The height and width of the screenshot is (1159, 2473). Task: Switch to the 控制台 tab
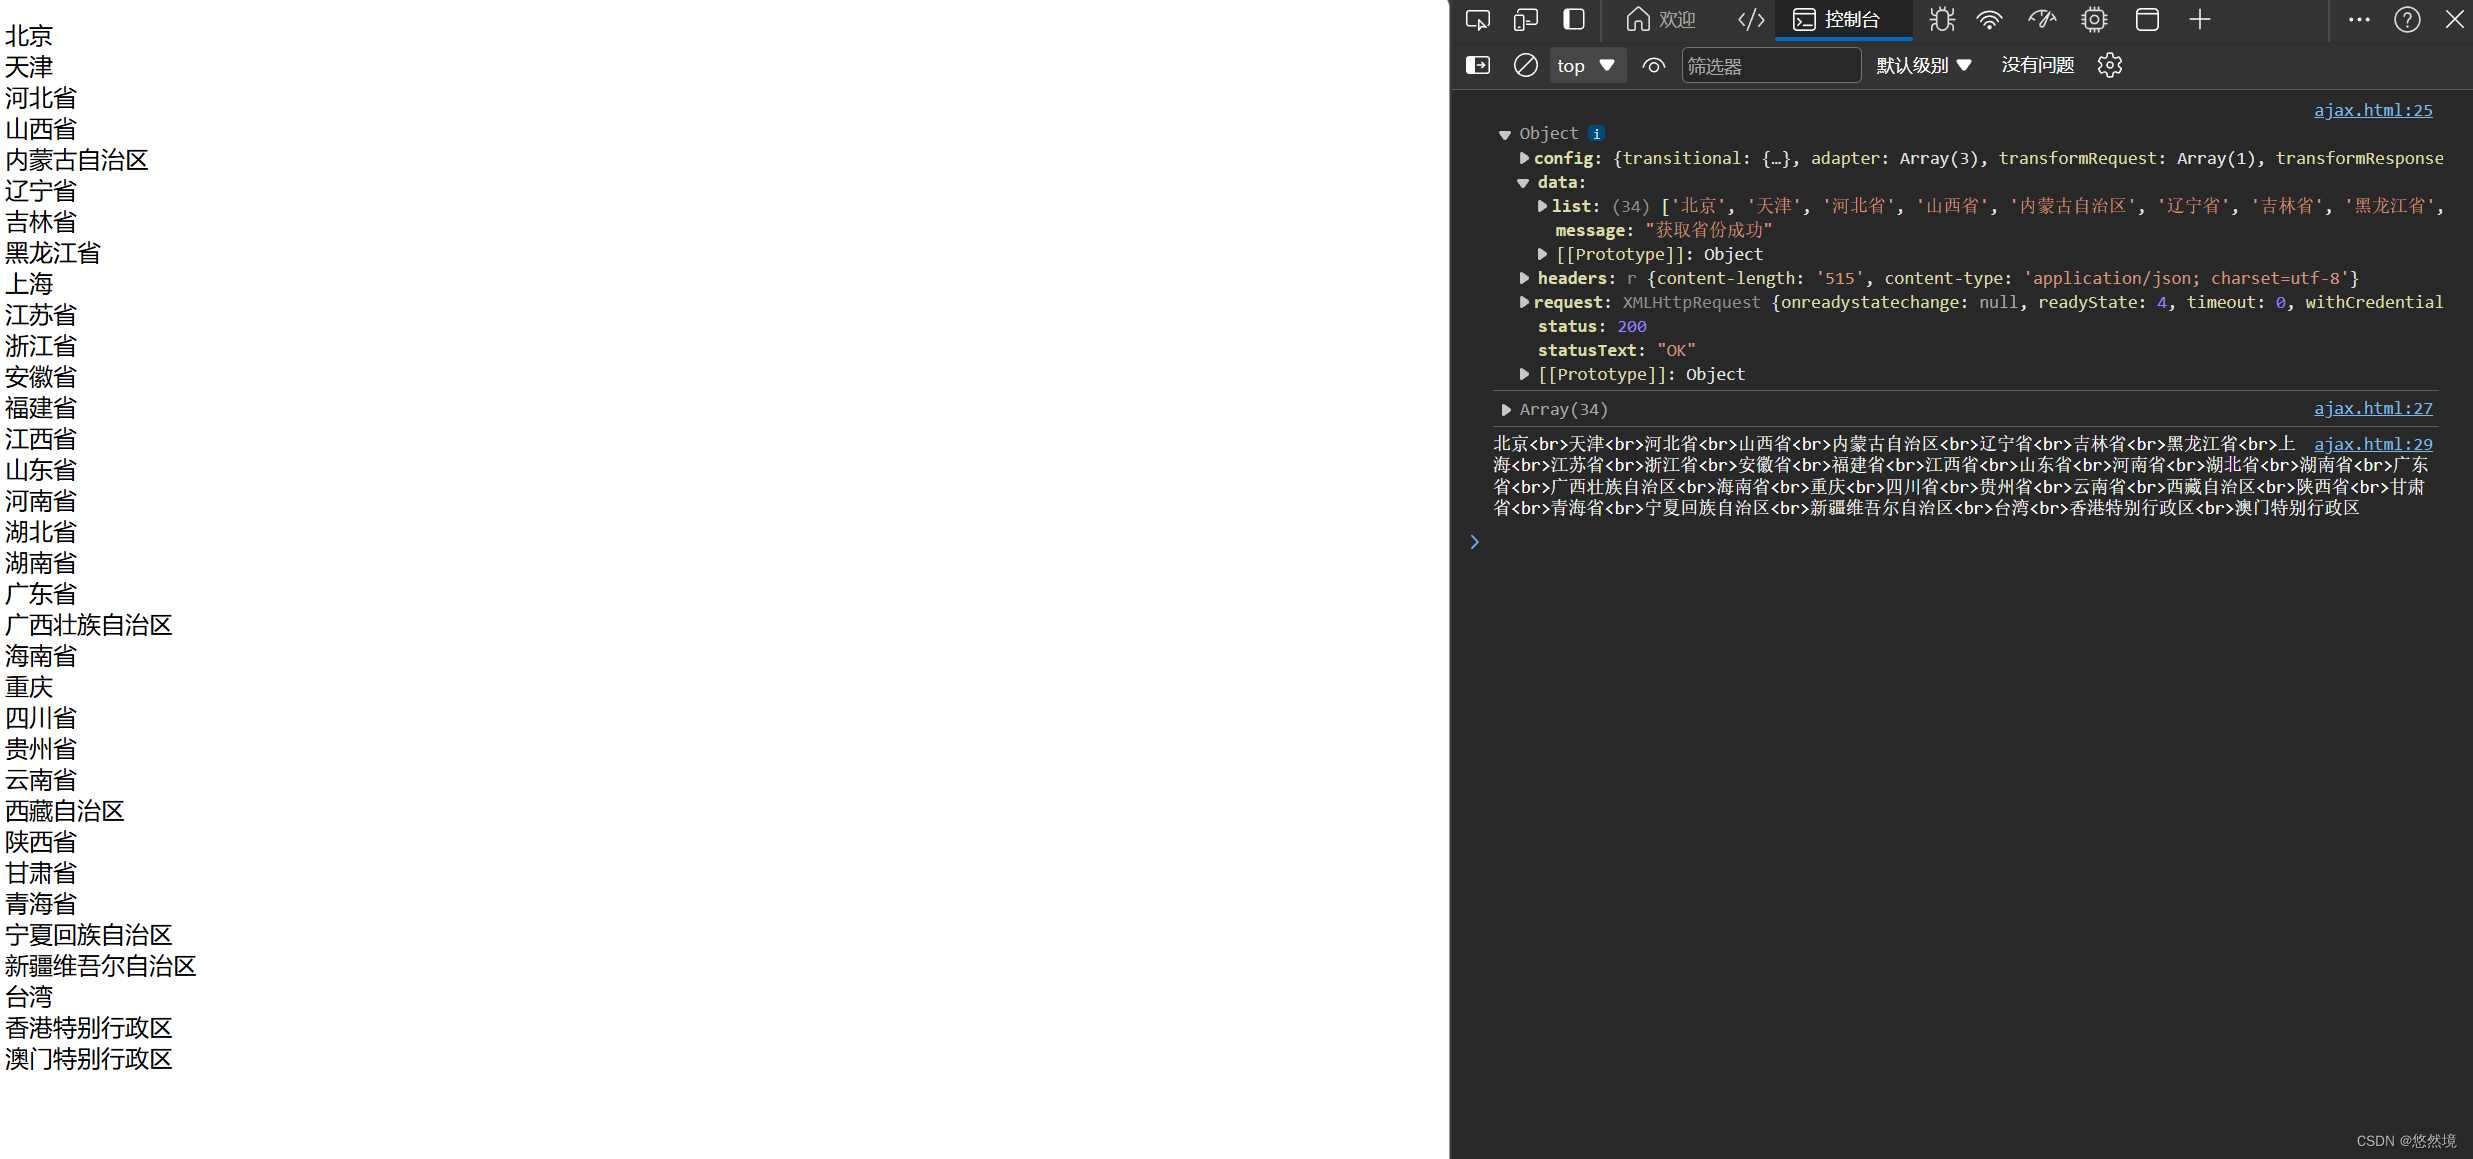pyautogui.click(x=1837, y=20)
